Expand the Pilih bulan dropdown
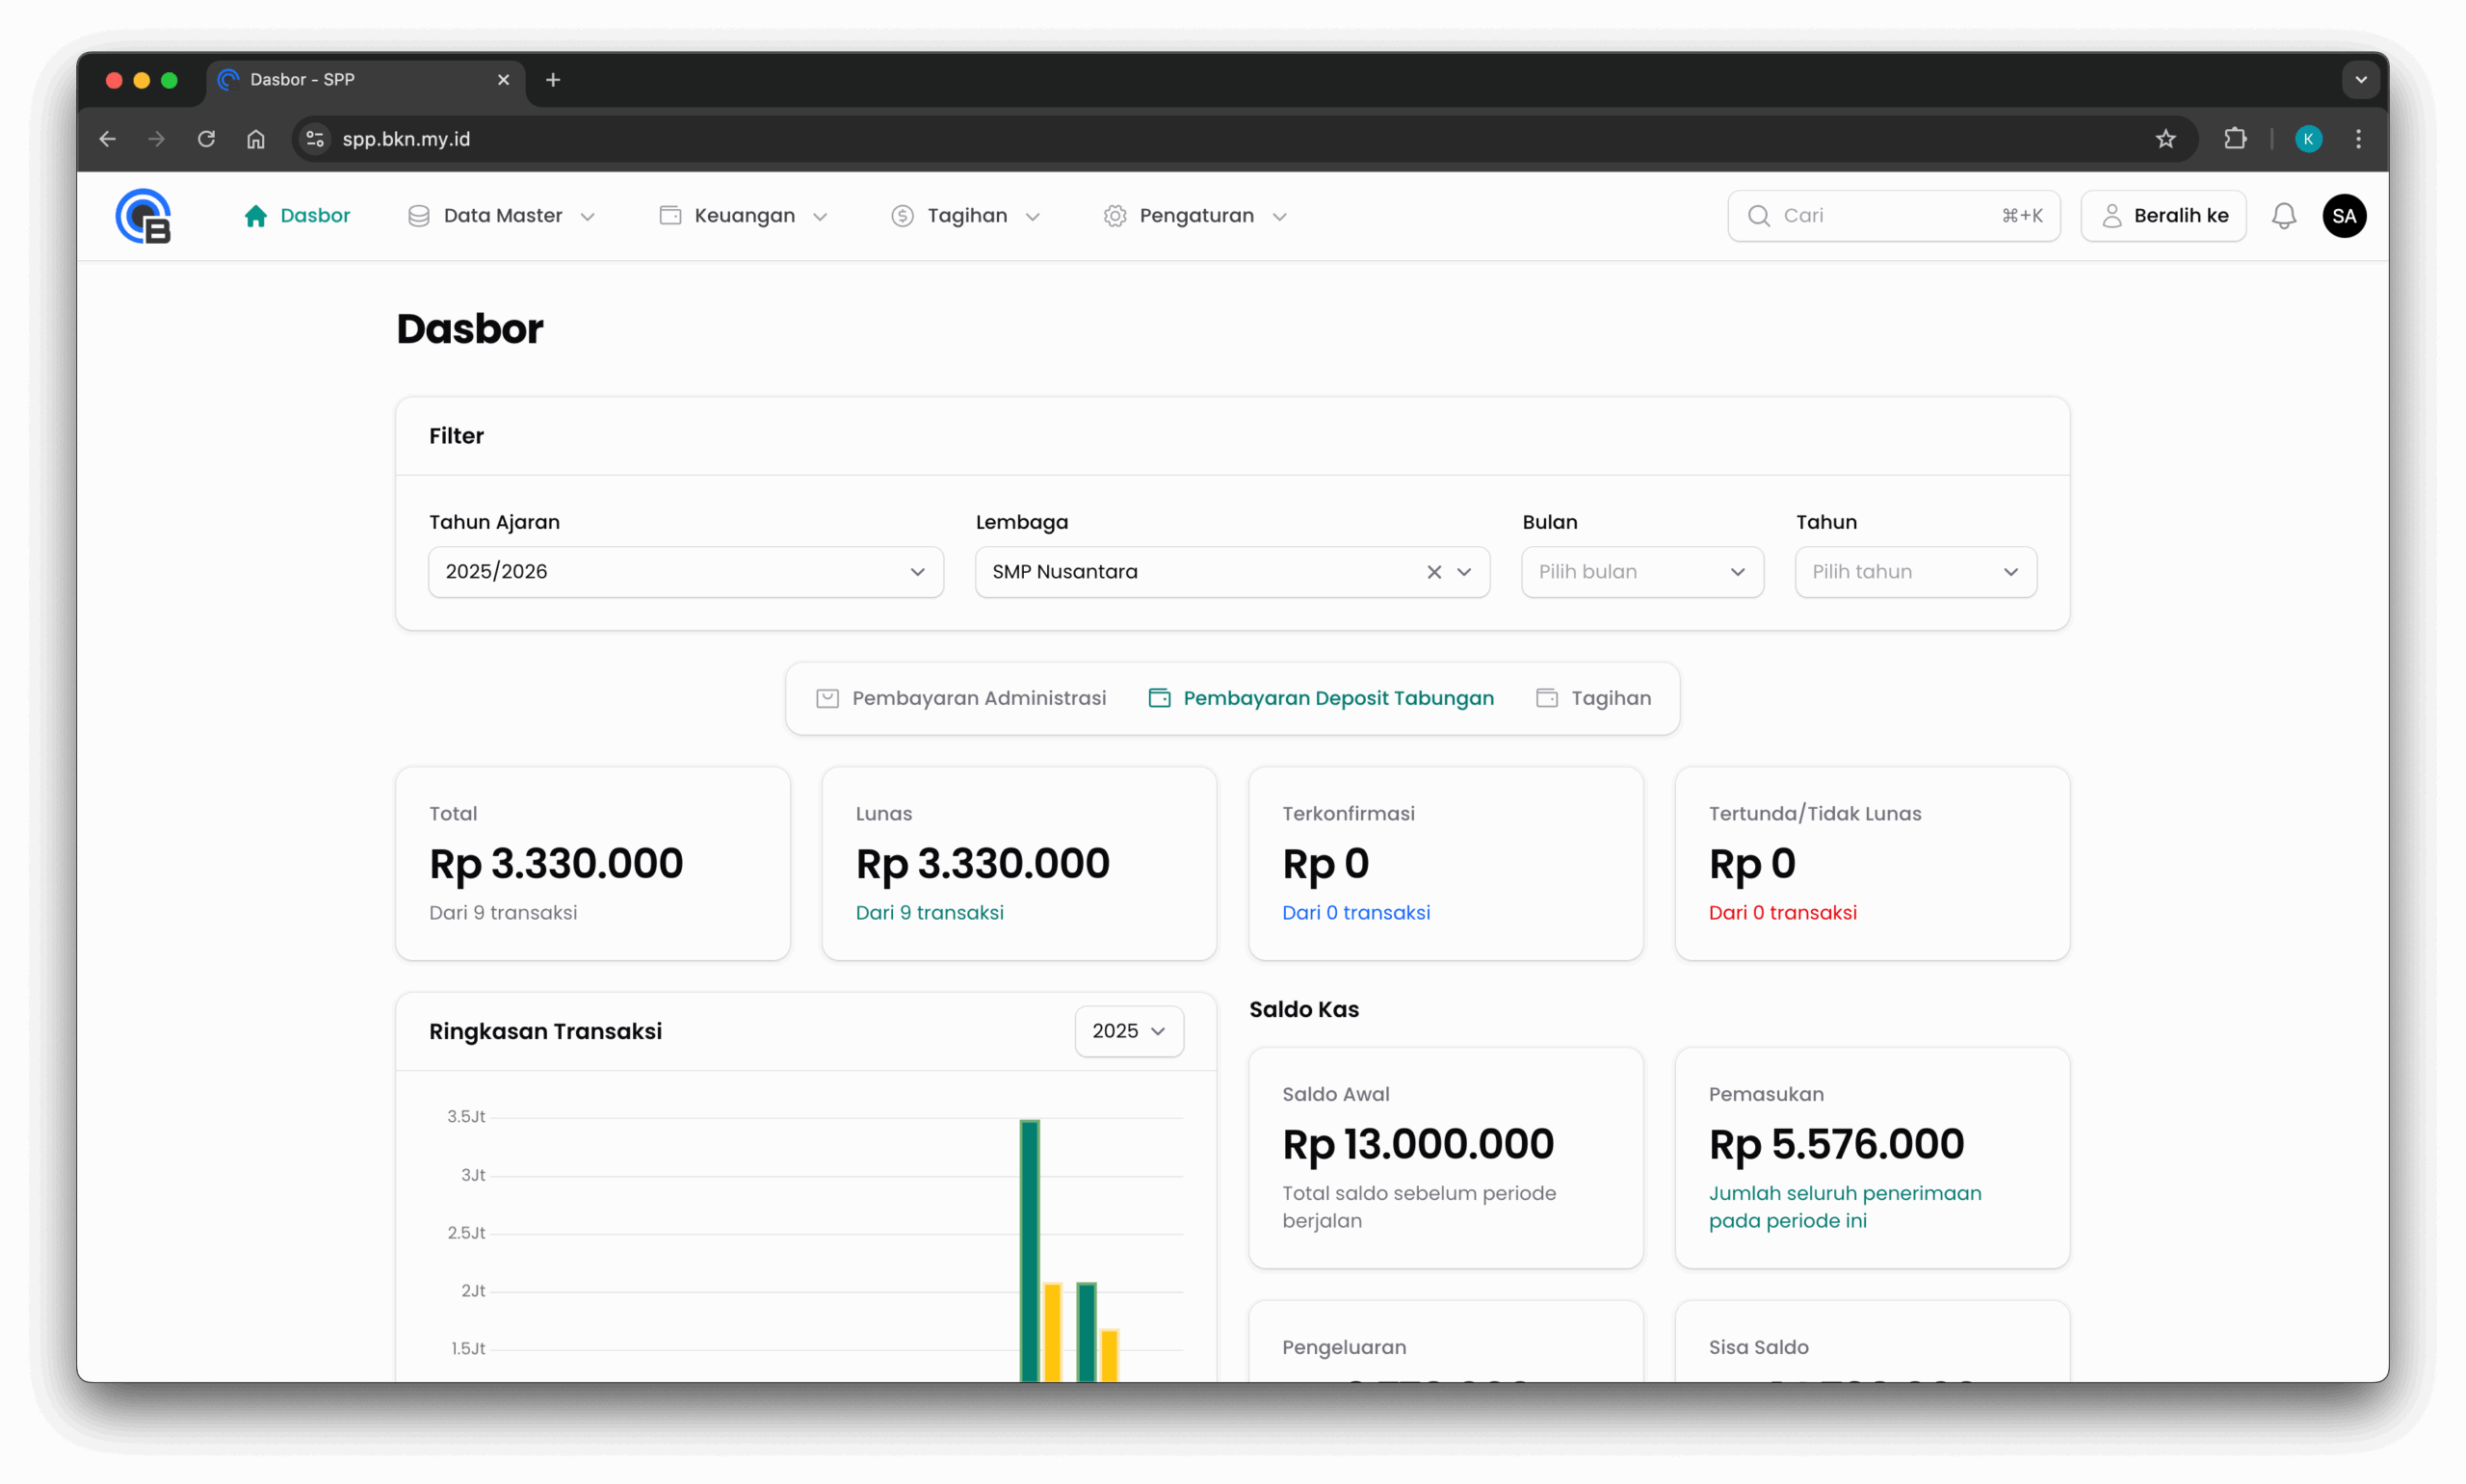Viewport: 2466px width, 1484px height. coord(1641,572)
